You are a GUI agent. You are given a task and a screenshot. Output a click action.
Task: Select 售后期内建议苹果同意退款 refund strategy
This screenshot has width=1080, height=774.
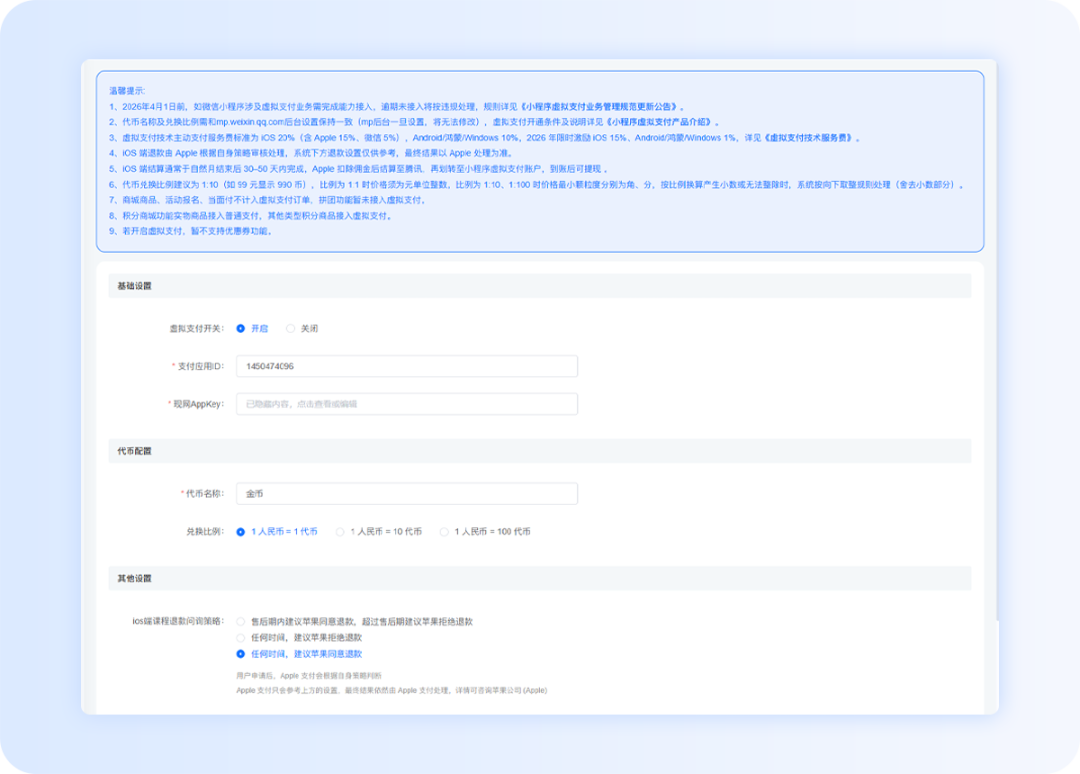[241, 621]
